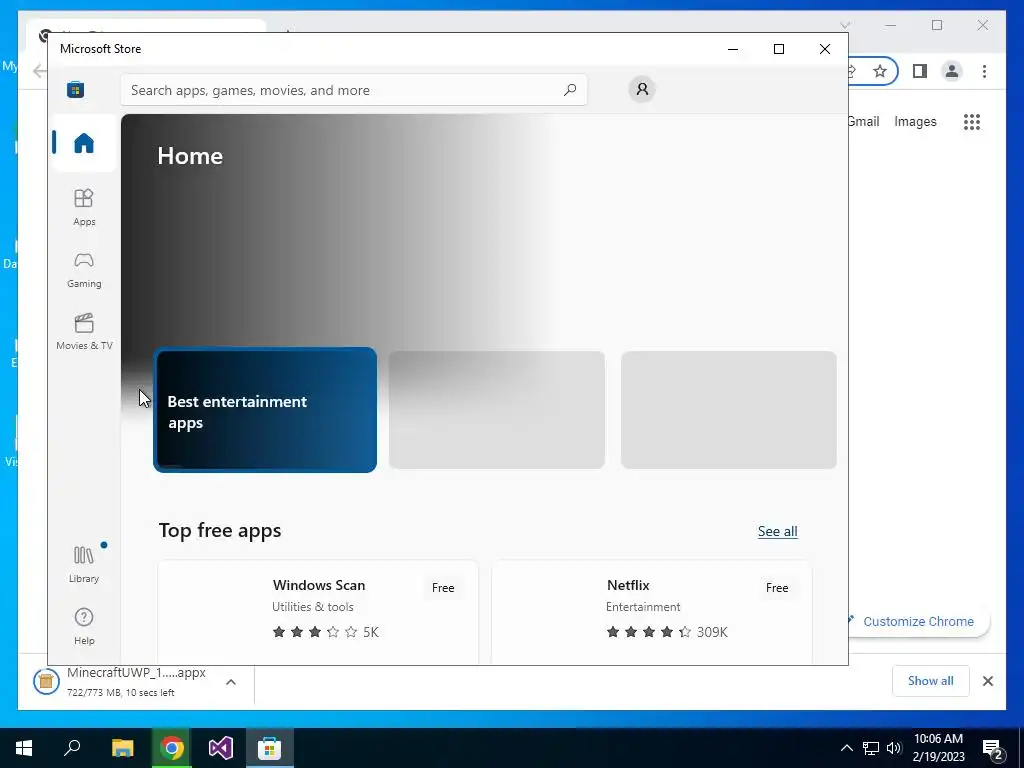Image resolution: width=1024 pixels, height=768 pixels.
Task: Open Windows taskbar search
Action: tap(72, 748)
